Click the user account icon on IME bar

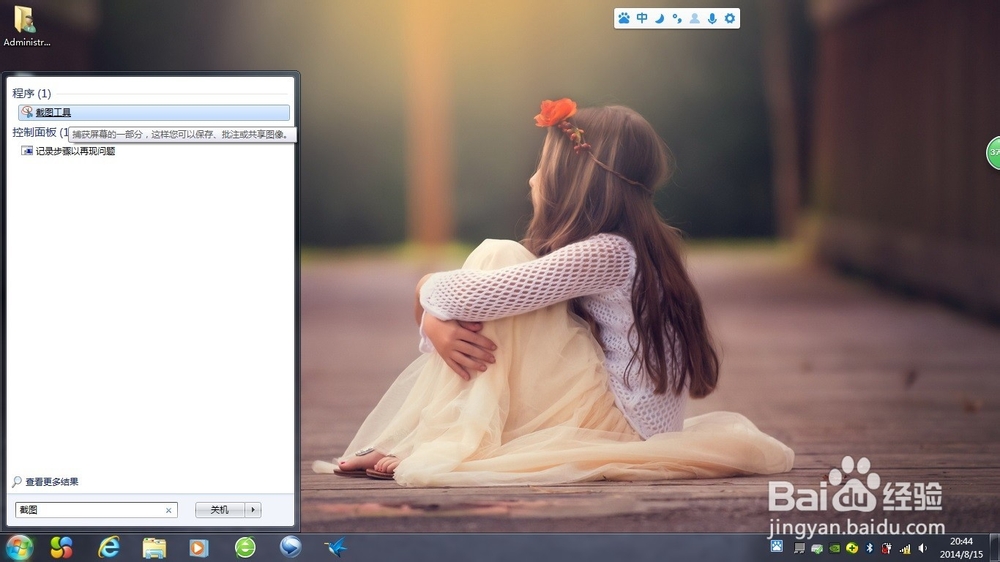(695, 18)
